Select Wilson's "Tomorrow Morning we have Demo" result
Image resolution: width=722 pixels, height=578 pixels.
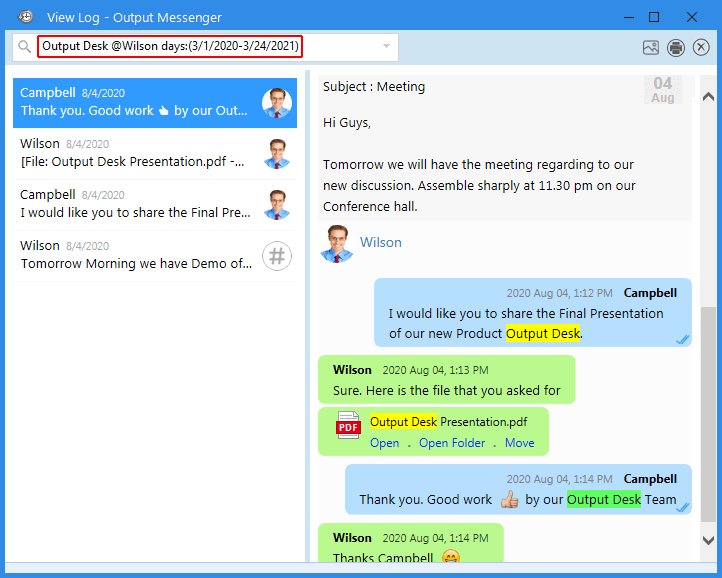155,256
